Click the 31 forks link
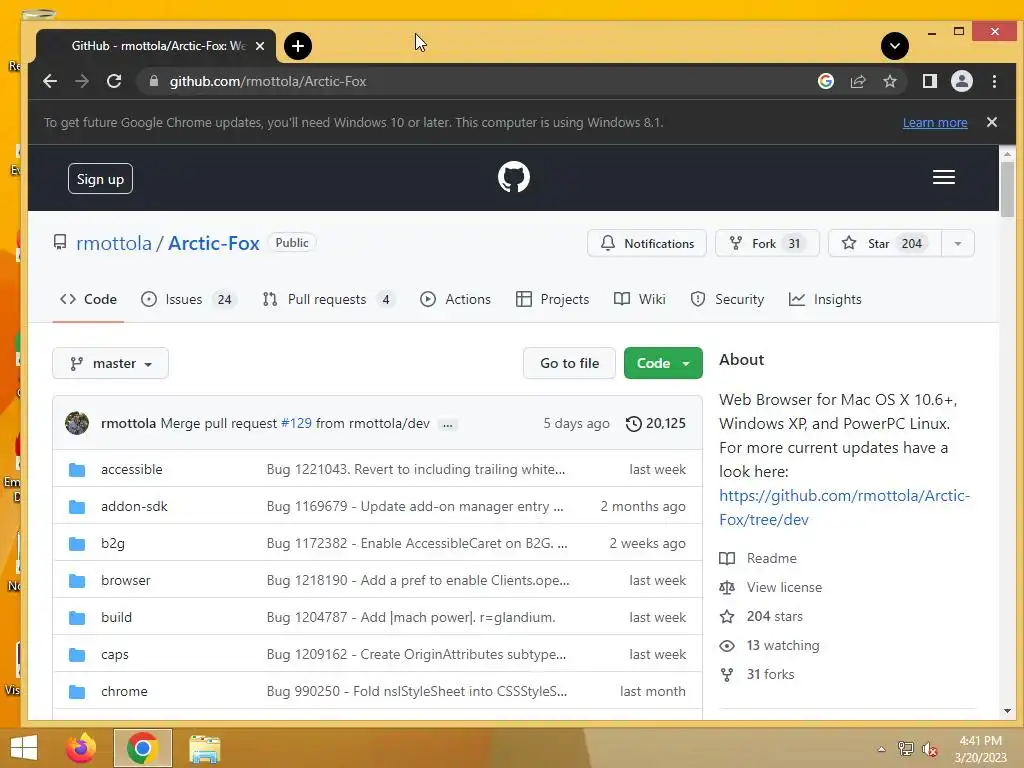 pos(757,674)
